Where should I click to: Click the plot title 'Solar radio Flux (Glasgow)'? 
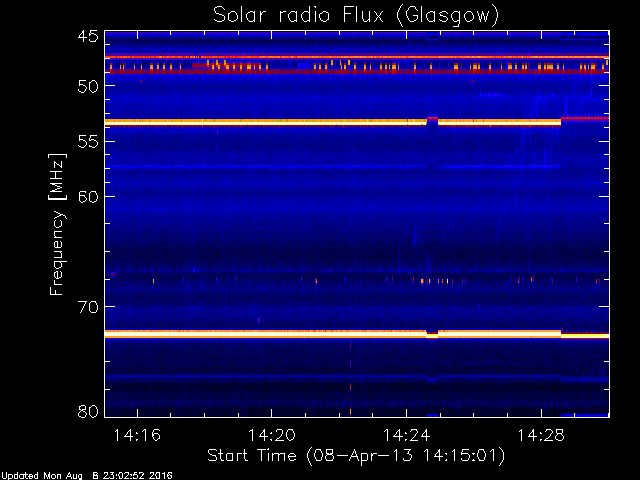tap(356, 16)
